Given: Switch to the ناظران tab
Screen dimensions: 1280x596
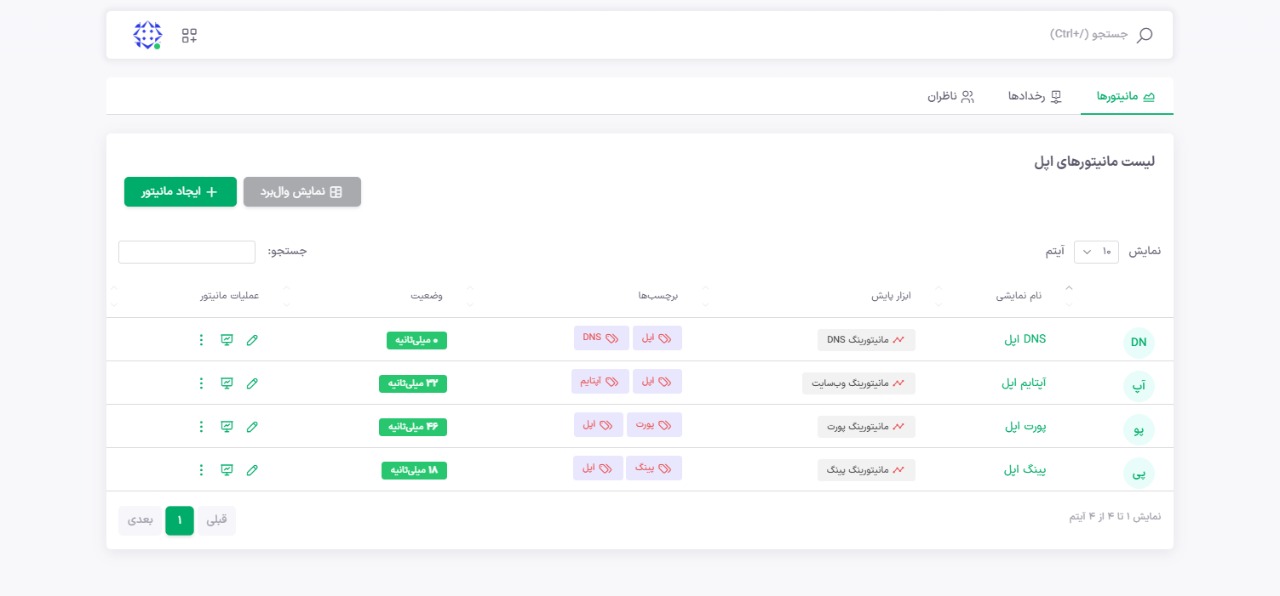Looking at the screenshot, I should point(950,96).
